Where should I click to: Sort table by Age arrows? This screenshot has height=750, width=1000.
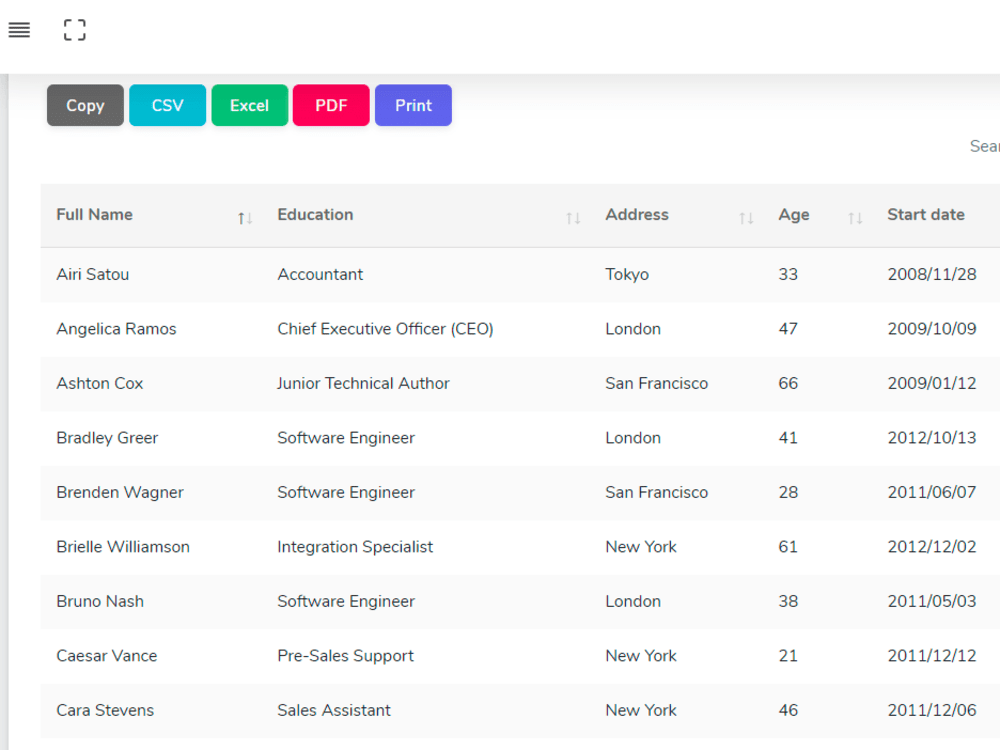click(x=855, y=219)
